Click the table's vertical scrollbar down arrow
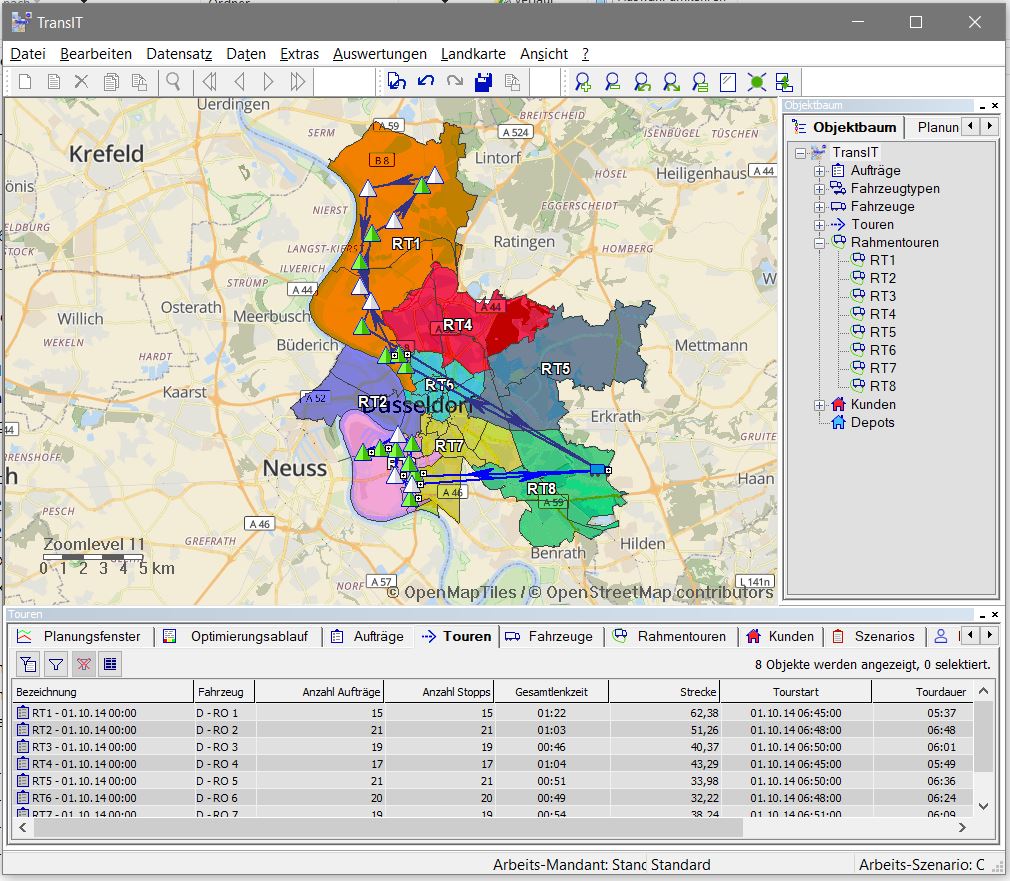 coord(984,806)
